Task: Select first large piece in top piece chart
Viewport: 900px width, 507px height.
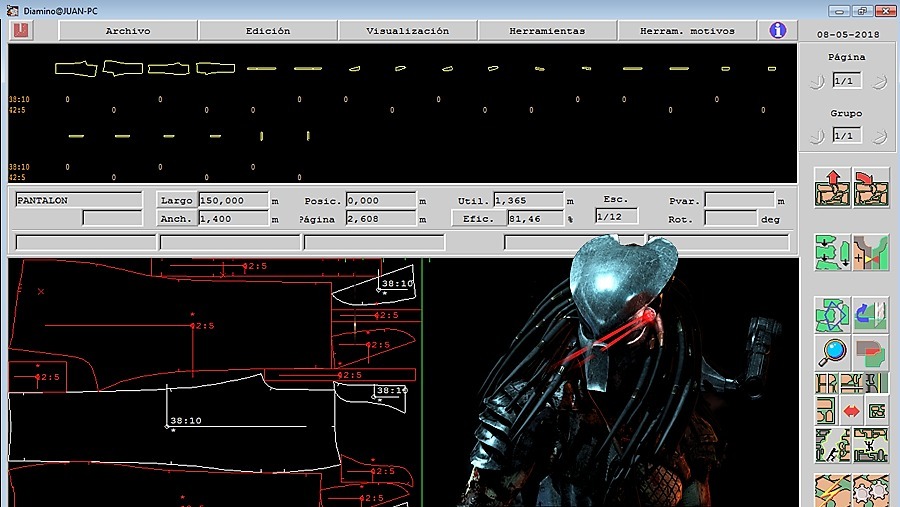Action: [76, 69]
